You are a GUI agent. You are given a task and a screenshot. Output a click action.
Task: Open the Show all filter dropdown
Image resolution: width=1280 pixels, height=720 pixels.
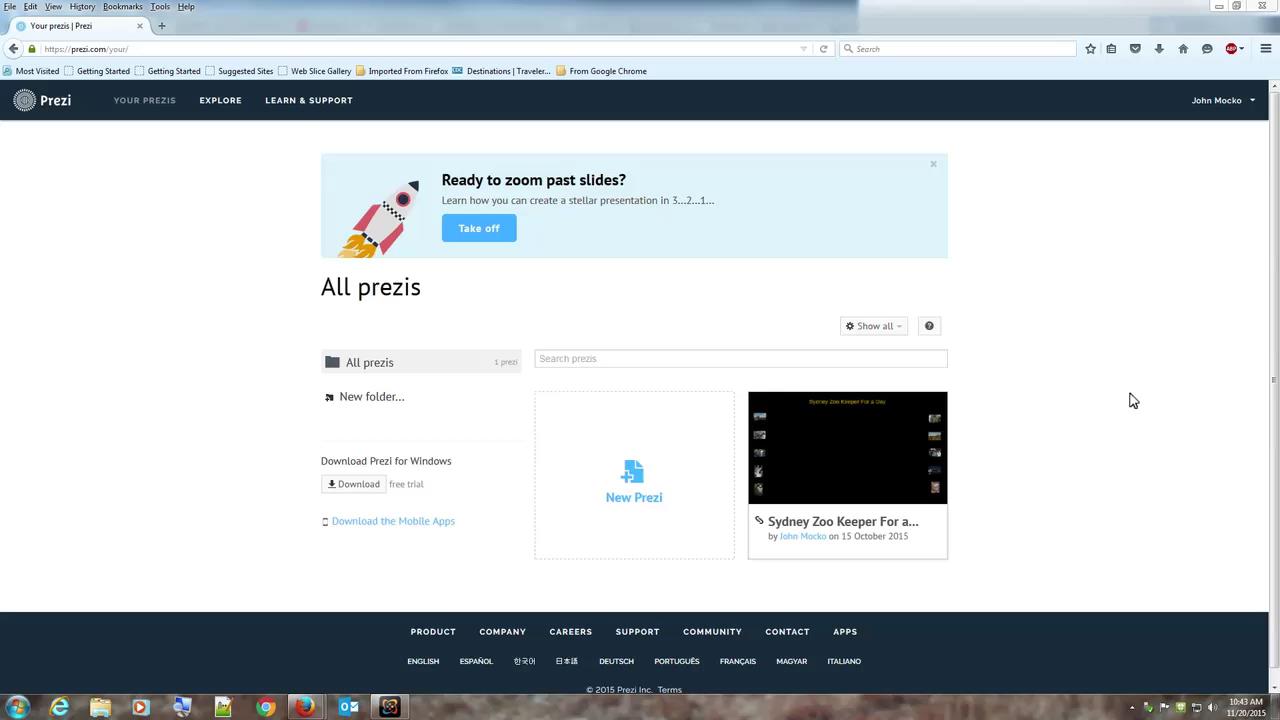(873, 326)
